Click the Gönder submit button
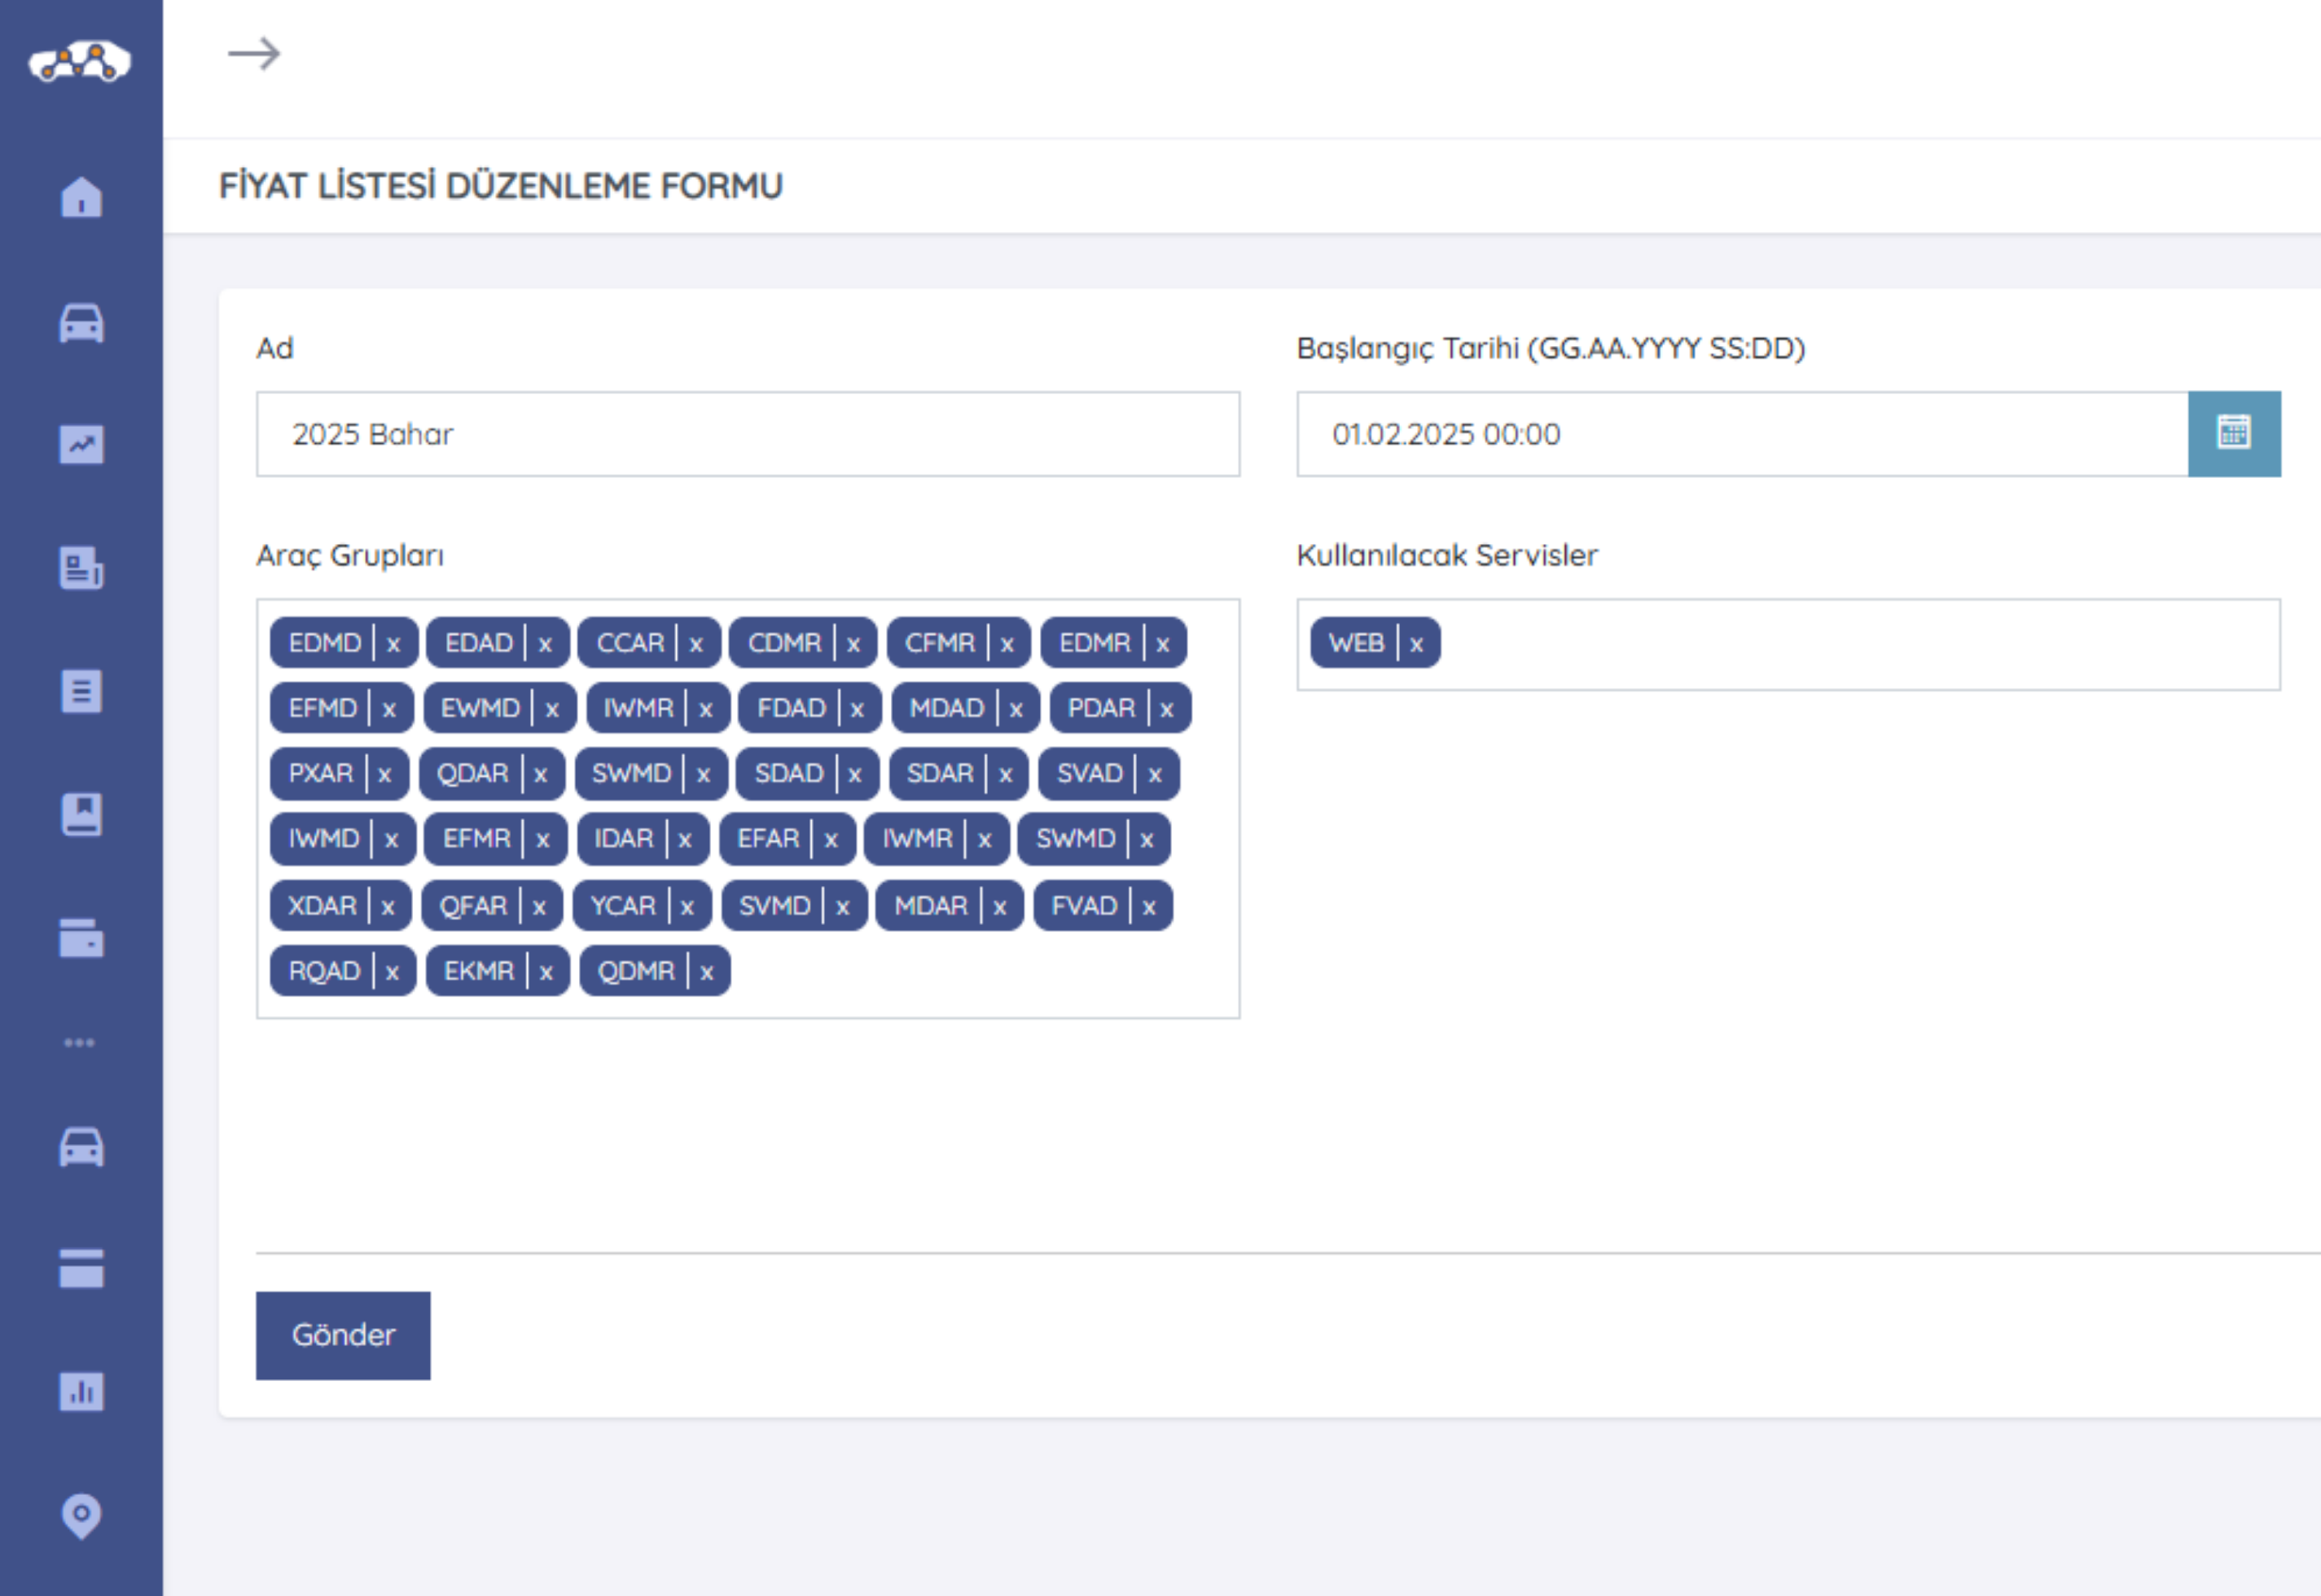Viewport: 2321px width, 1596px height. click(343, 1335)
